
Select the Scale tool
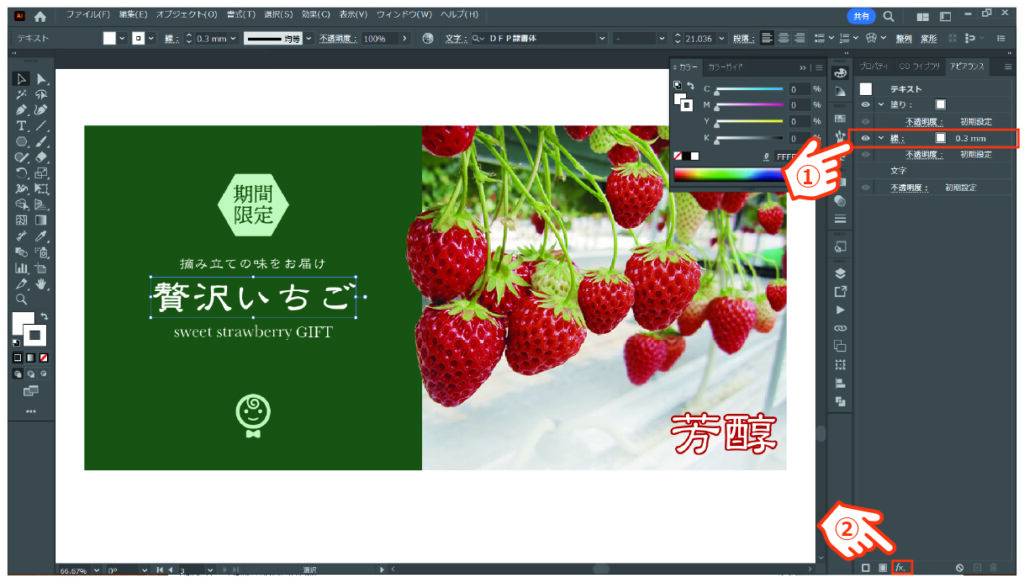click(x=41, y=173)
